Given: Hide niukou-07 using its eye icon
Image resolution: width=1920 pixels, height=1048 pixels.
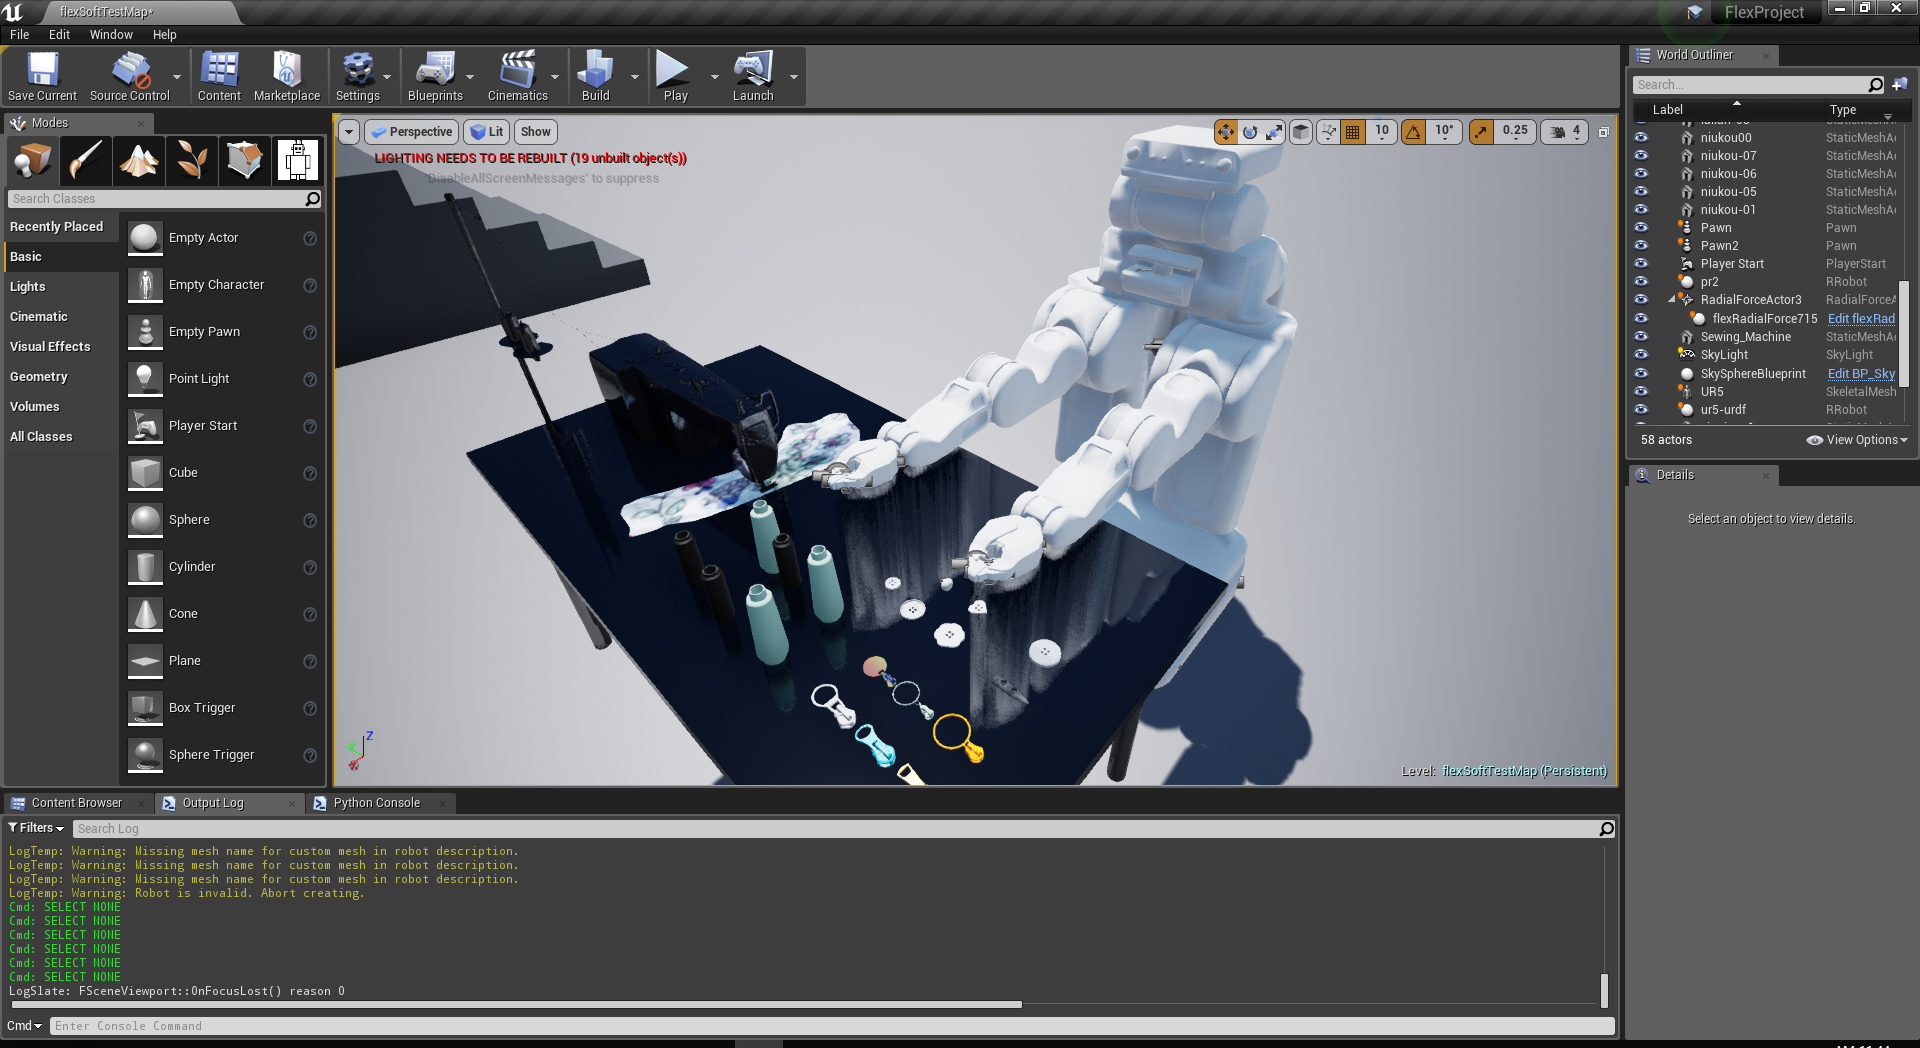Looking at the screenshot, I should click(1641, 156).
